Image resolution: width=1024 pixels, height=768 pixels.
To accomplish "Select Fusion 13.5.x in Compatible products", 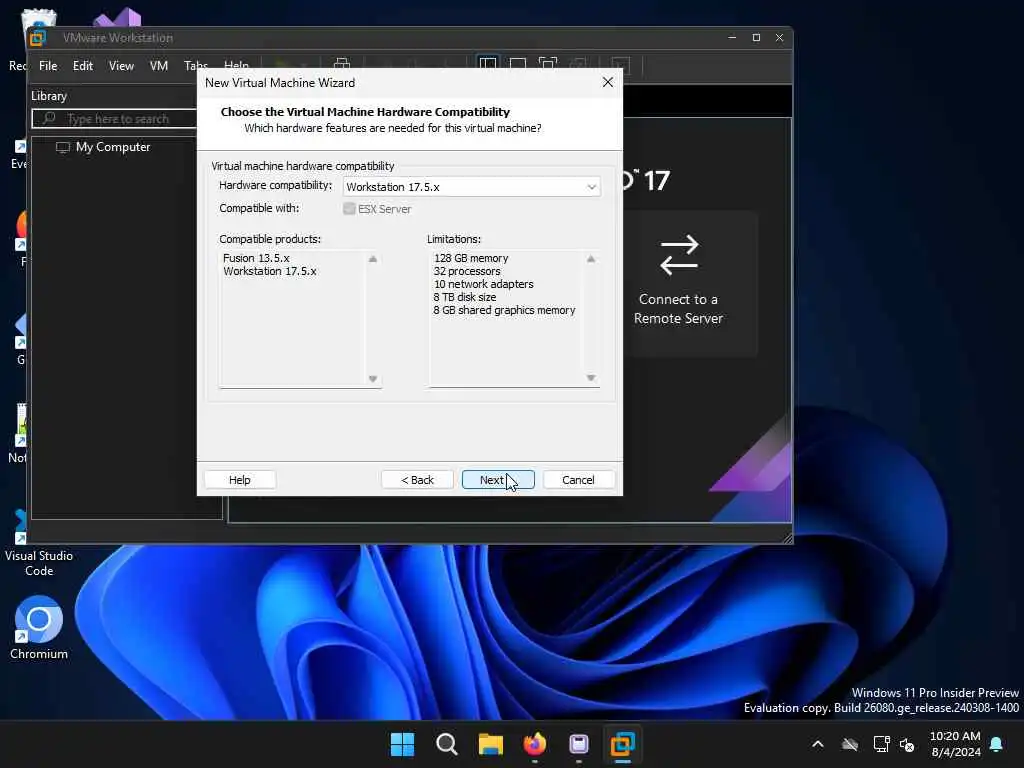I will tap(256, 258).
